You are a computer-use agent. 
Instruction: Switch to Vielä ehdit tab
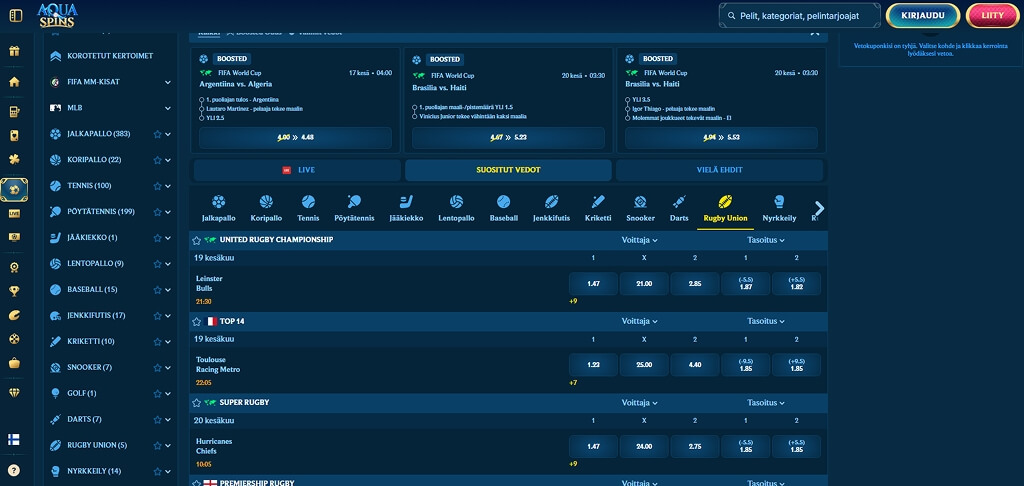tap(719, 170)
